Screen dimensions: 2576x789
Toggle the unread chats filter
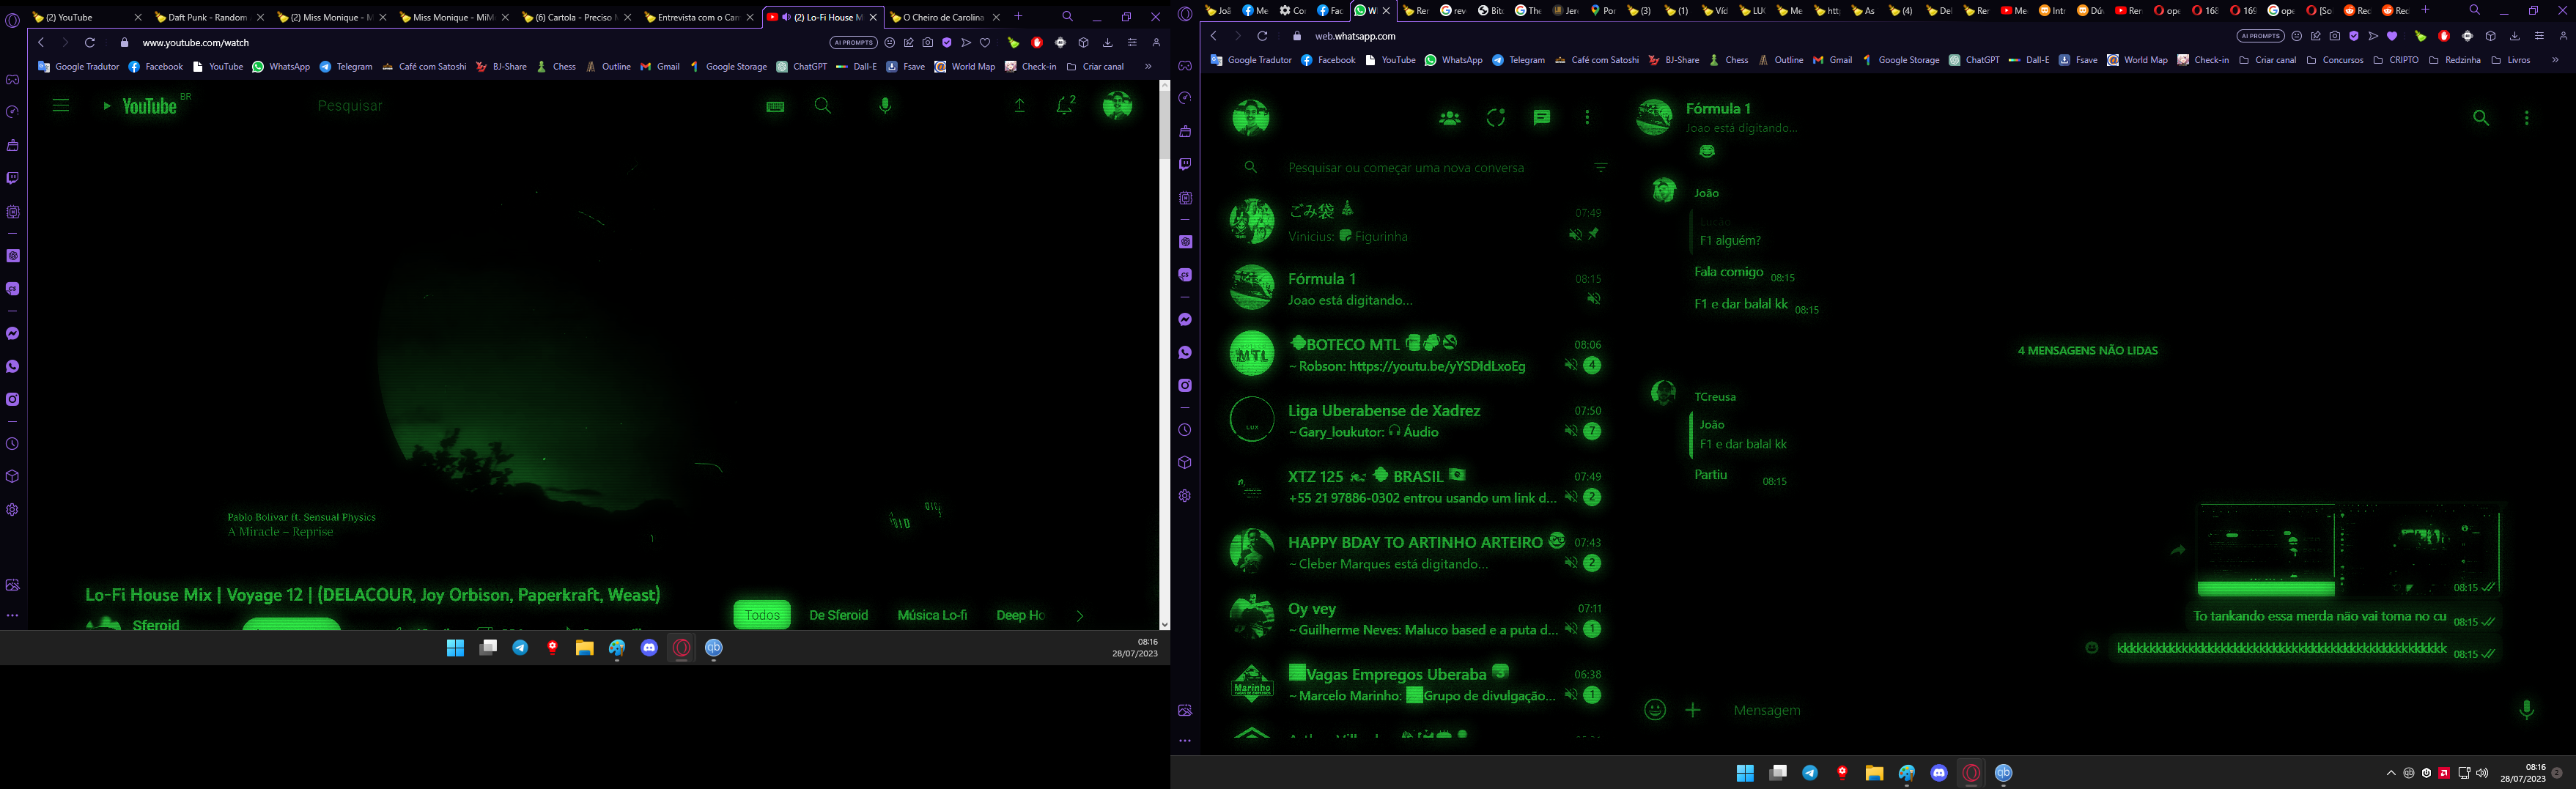1601,167
